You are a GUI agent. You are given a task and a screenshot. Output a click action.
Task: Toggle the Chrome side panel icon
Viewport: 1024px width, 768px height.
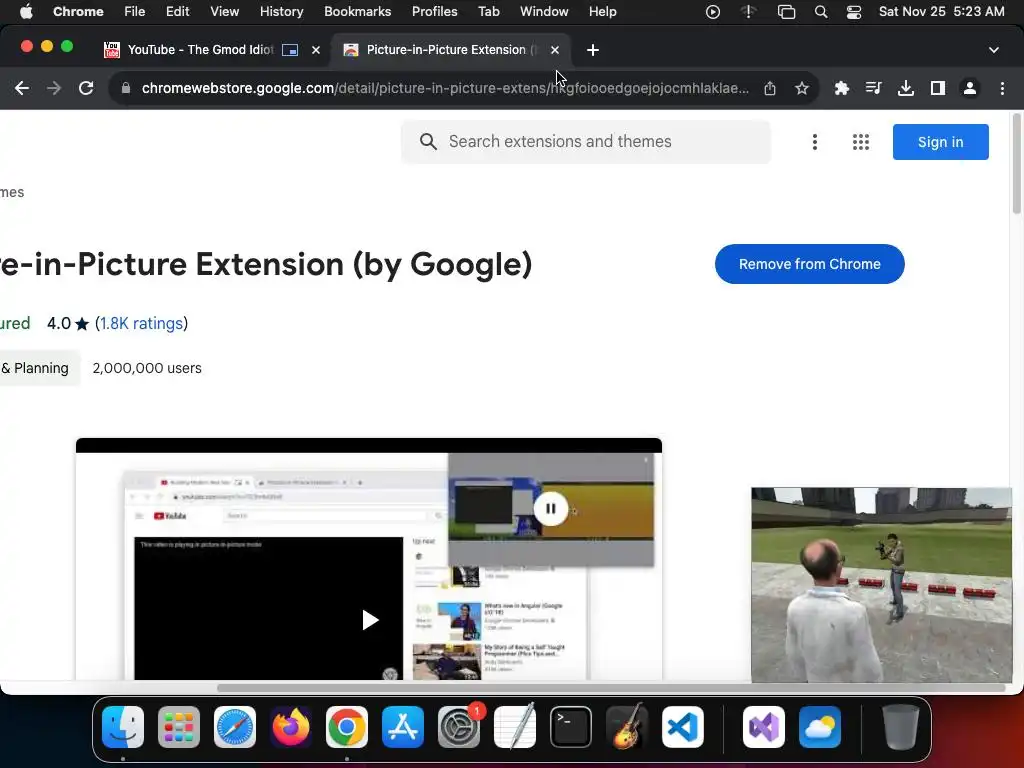938,88
